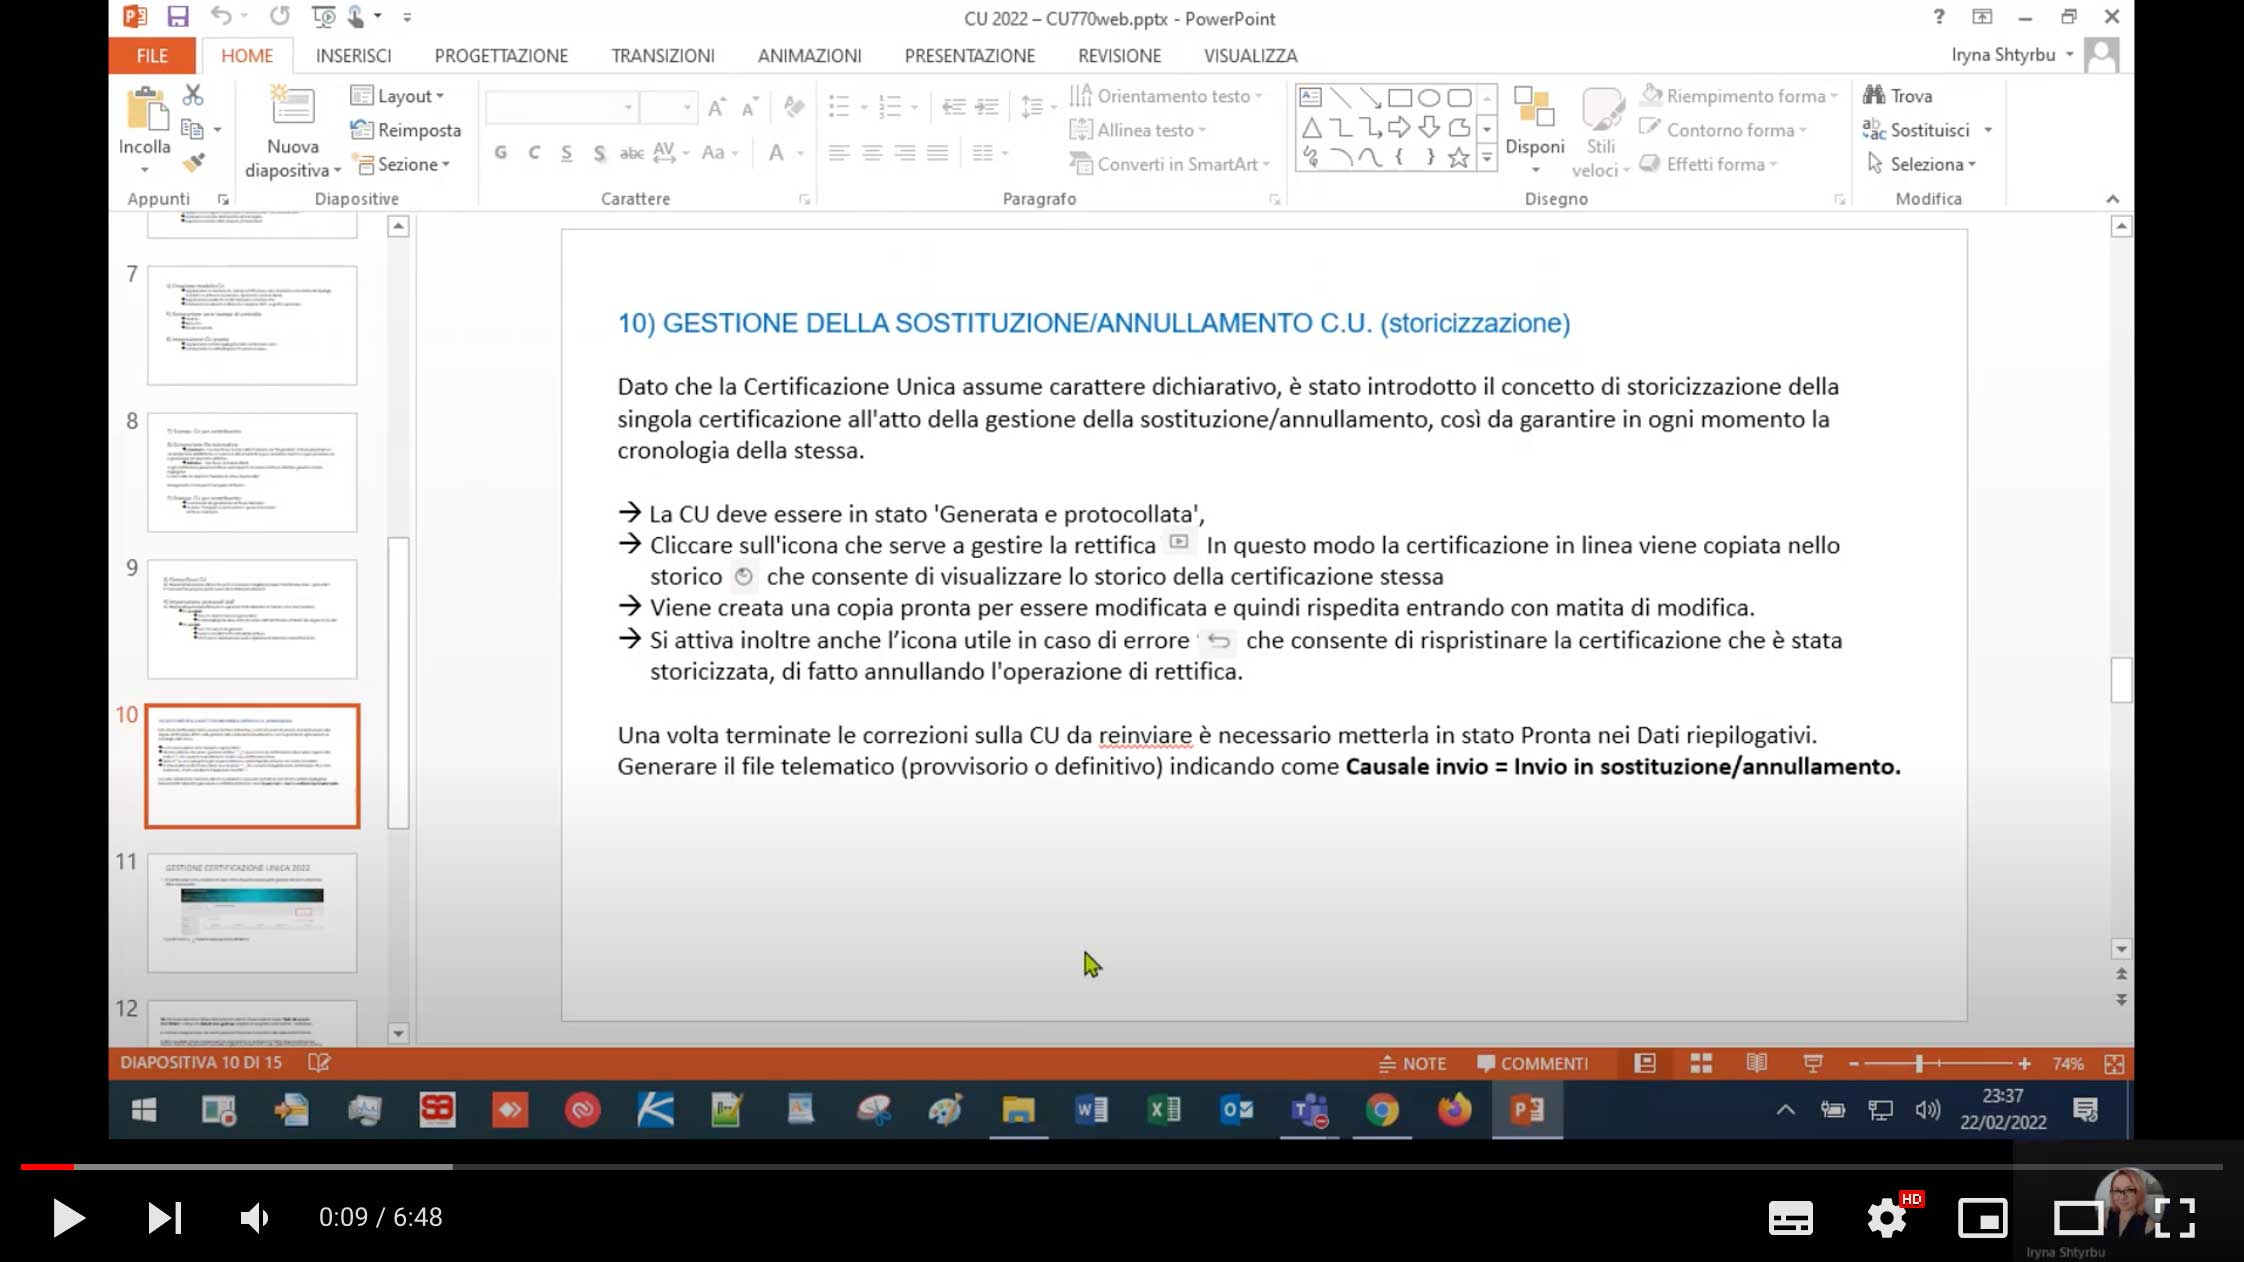This screenshot has width=2244, height=1262.
Task: Click the Outlook icon in the taskbar
Action: pyautogui.click(x=1237, y=1110)
